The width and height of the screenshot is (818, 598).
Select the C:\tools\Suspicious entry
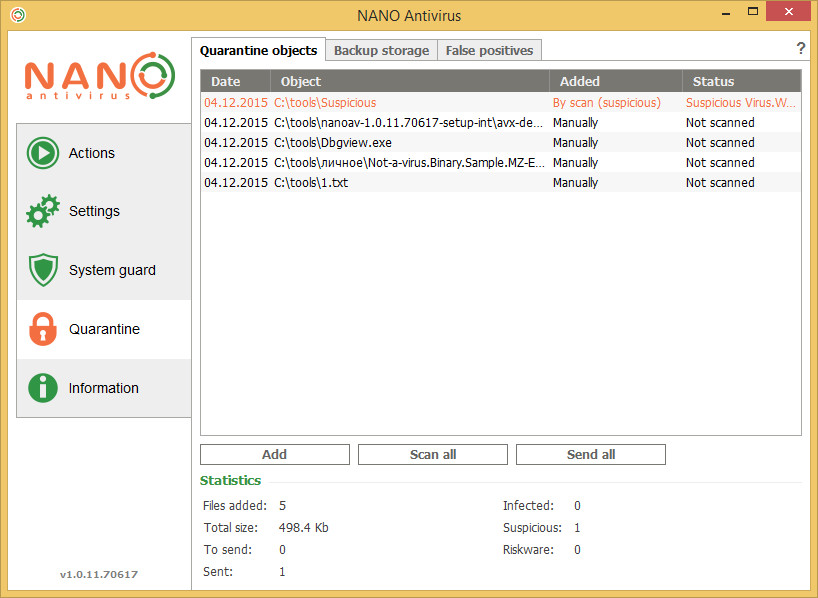click(x=501, y=103)
